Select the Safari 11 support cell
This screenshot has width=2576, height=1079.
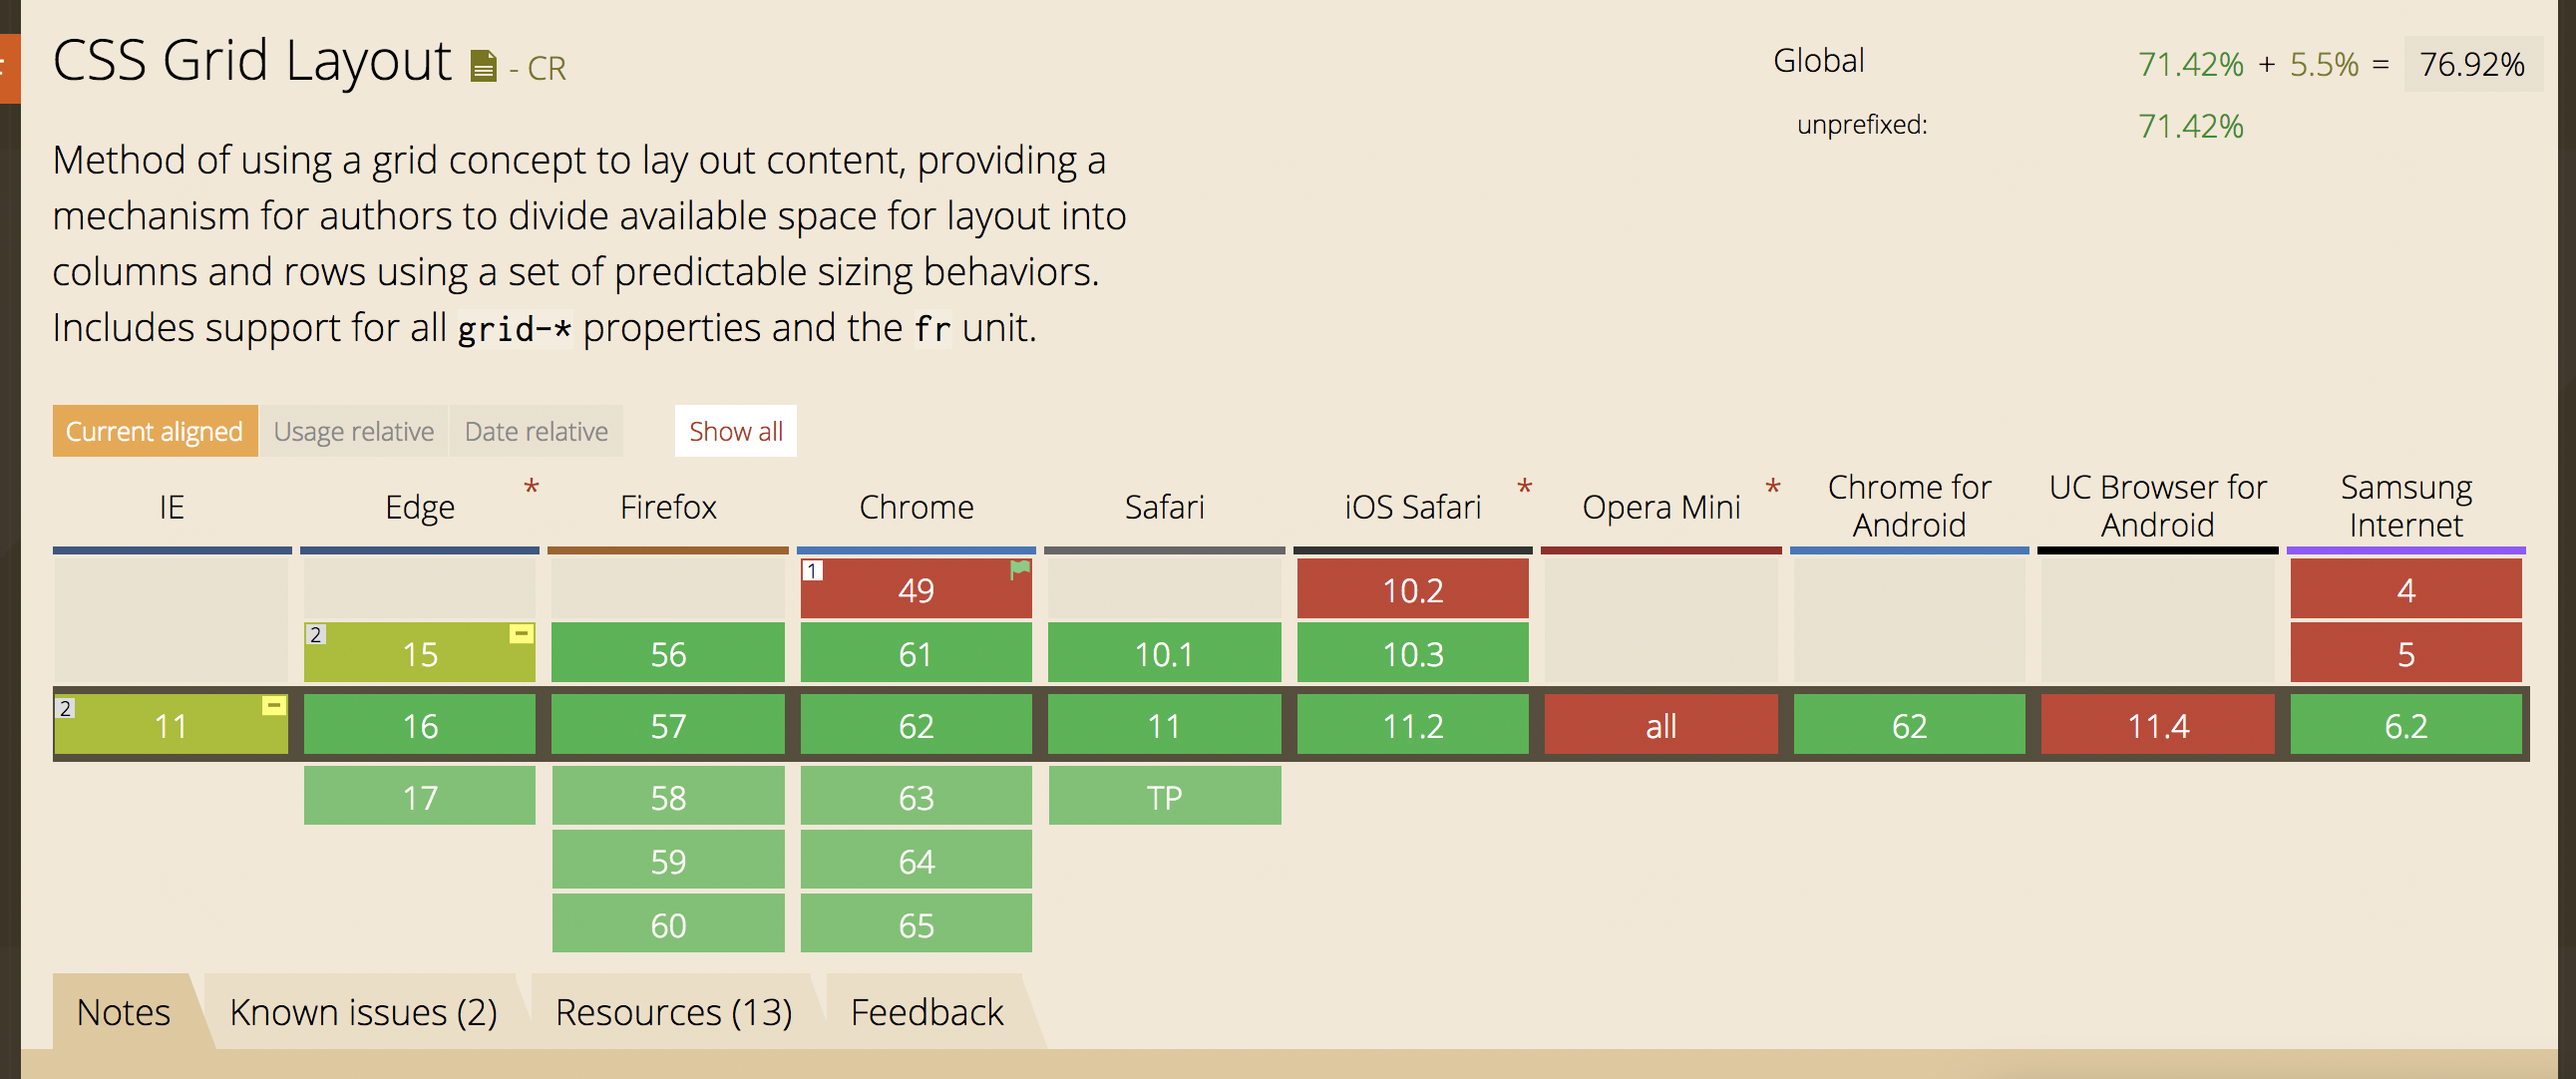1163,725
